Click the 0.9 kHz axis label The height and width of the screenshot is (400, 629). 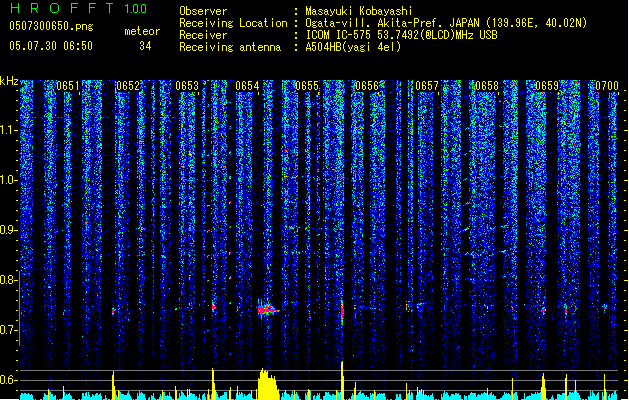point(9,230)
